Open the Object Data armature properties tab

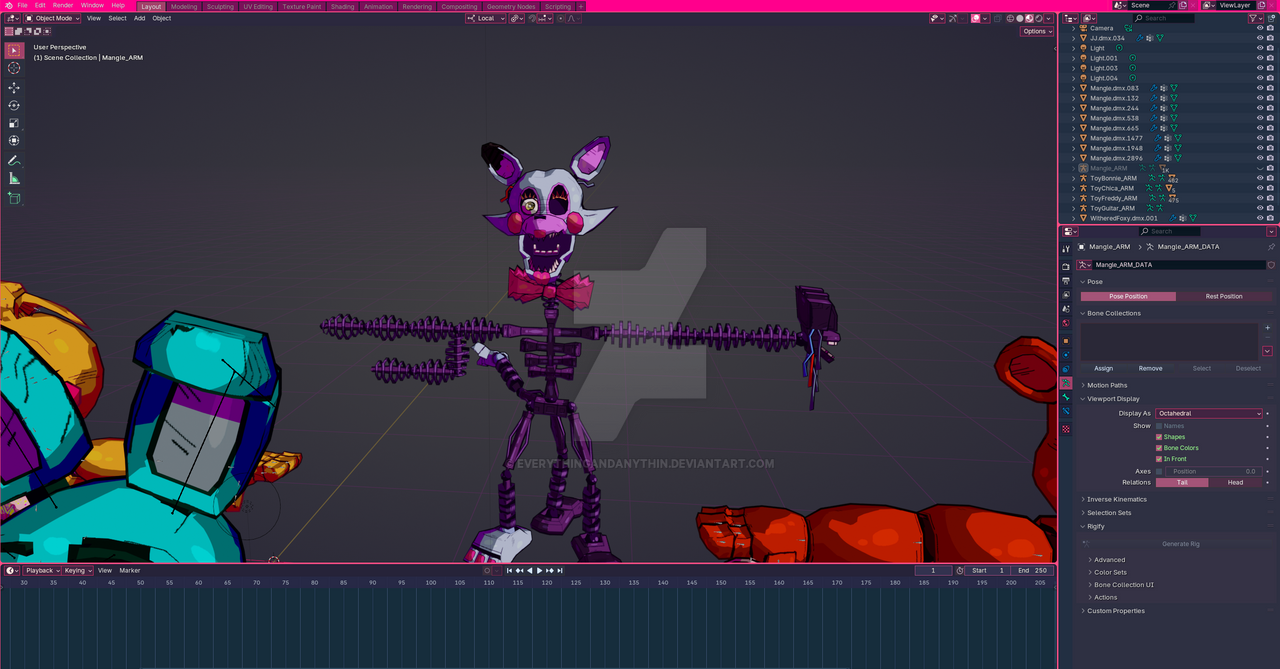[1066, 383]
